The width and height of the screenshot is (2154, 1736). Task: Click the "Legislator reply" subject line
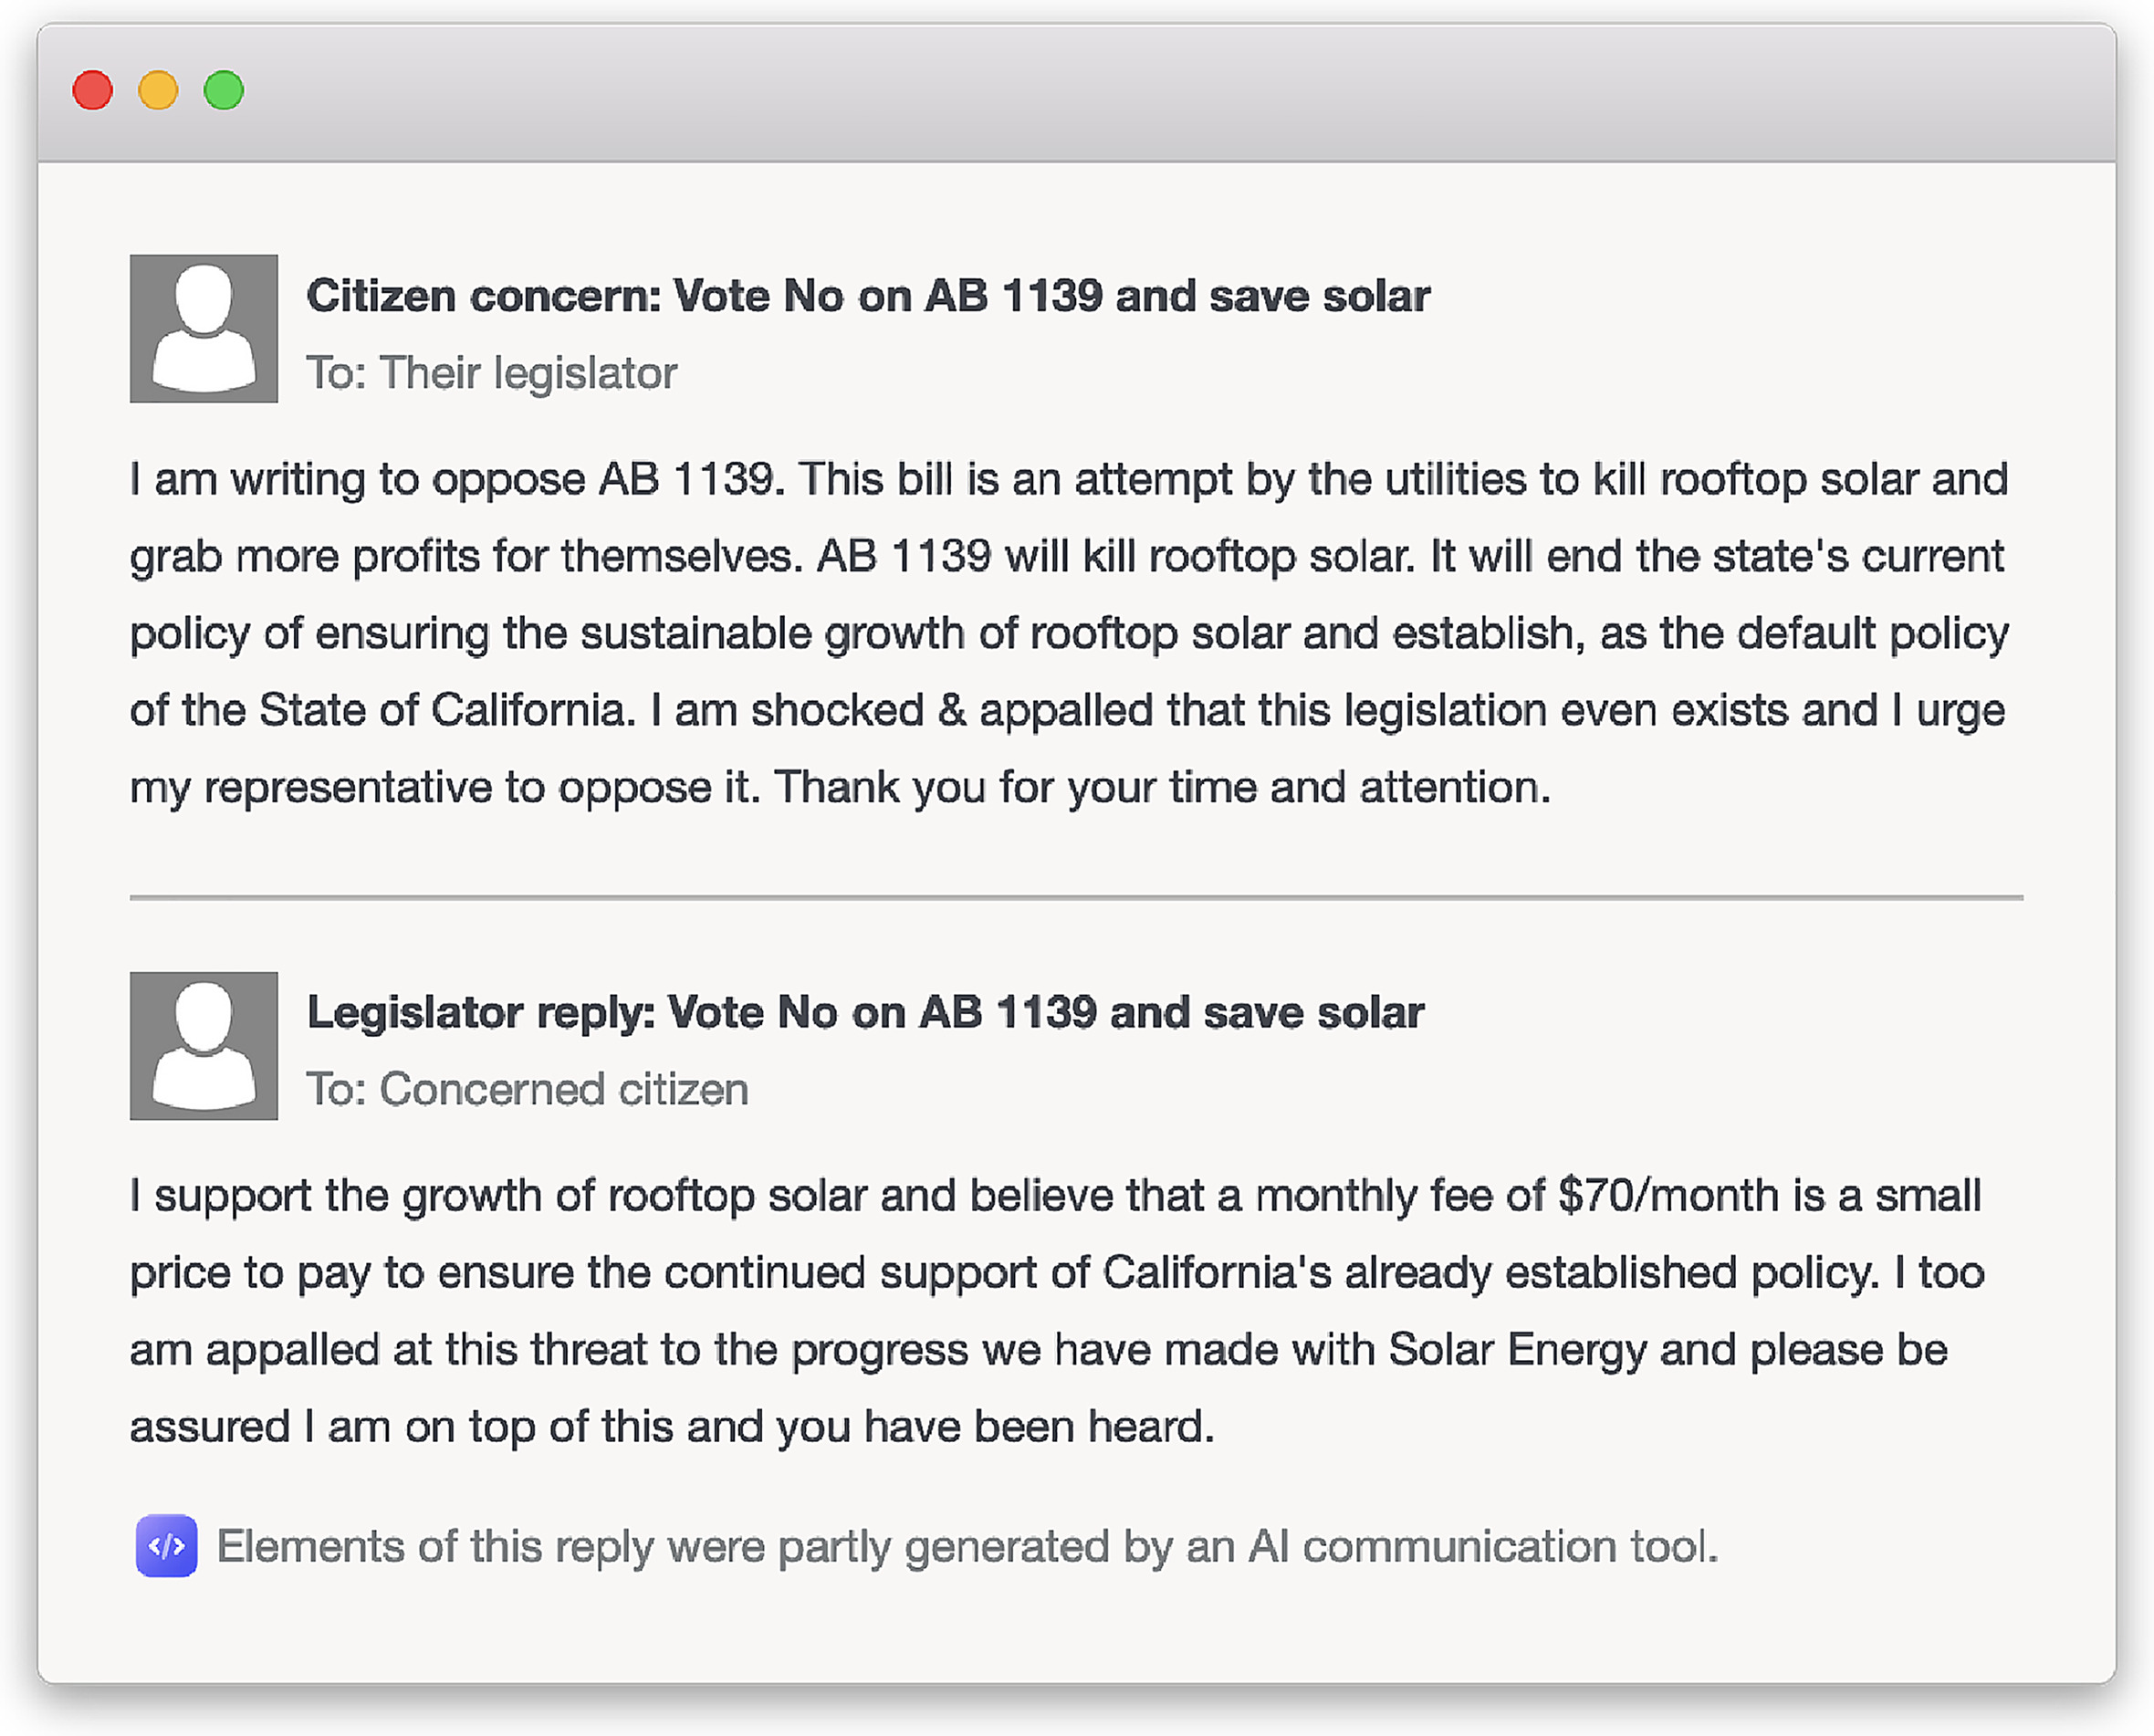[x=865, y=1012]
